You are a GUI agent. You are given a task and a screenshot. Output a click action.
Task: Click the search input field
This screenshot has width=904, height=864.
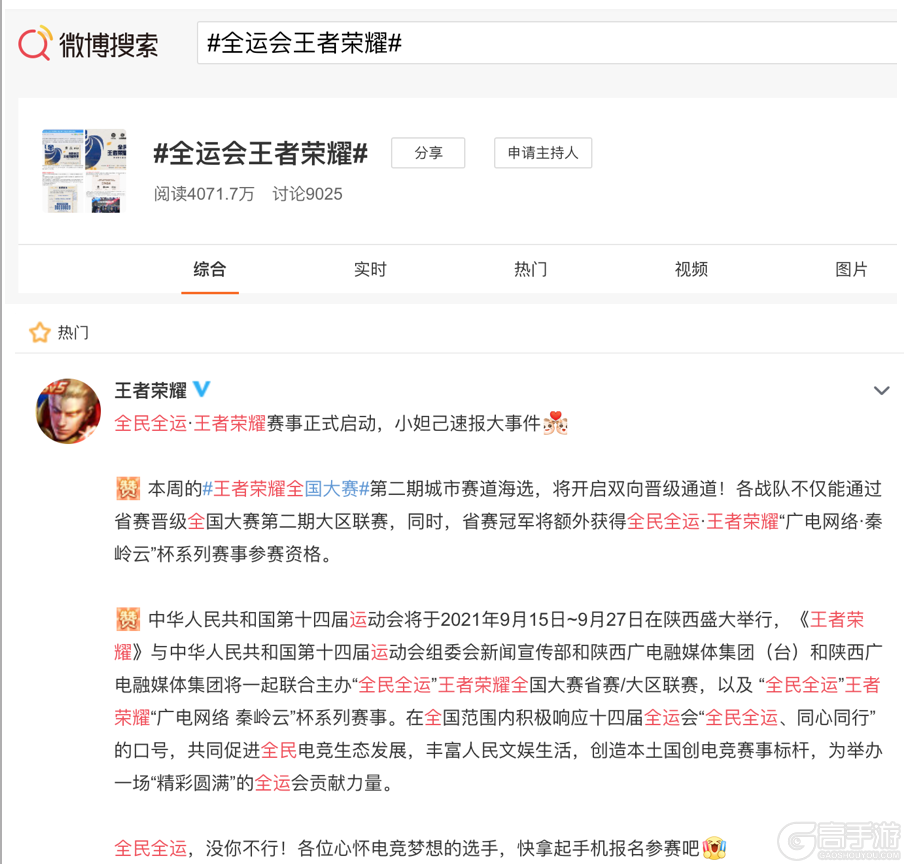547,43
